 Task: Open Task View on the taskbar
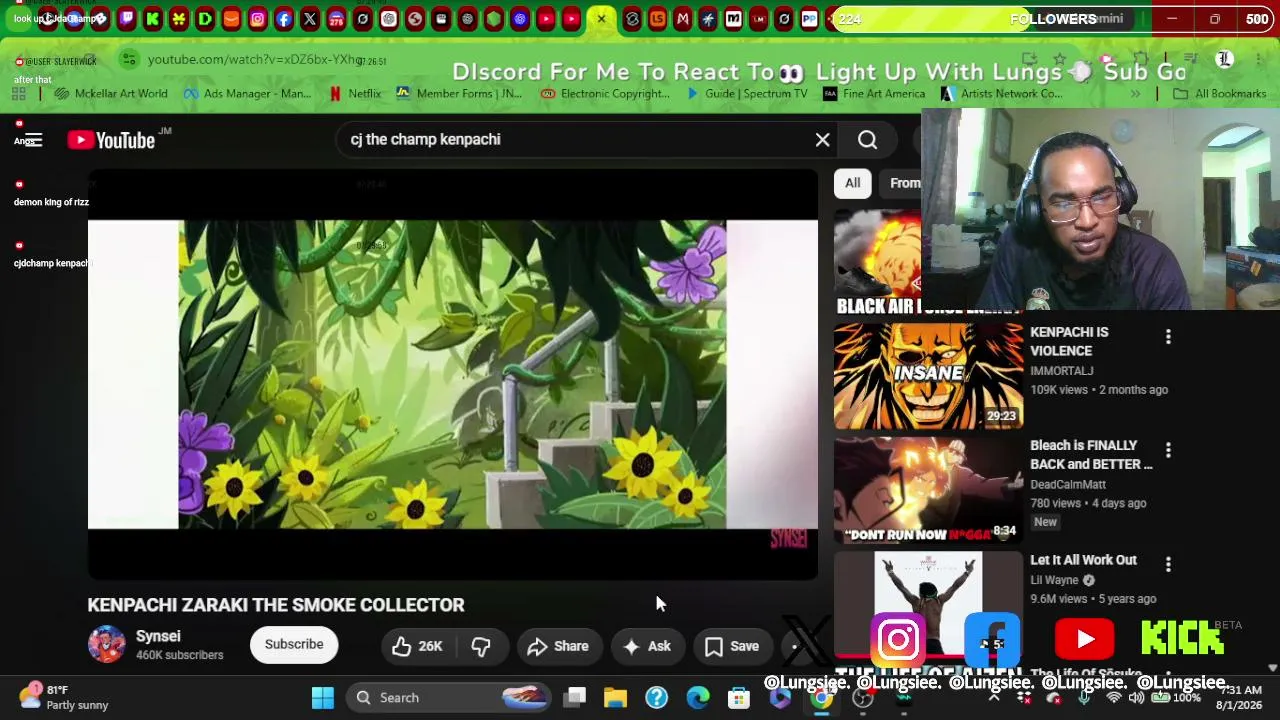pos(574,698)
